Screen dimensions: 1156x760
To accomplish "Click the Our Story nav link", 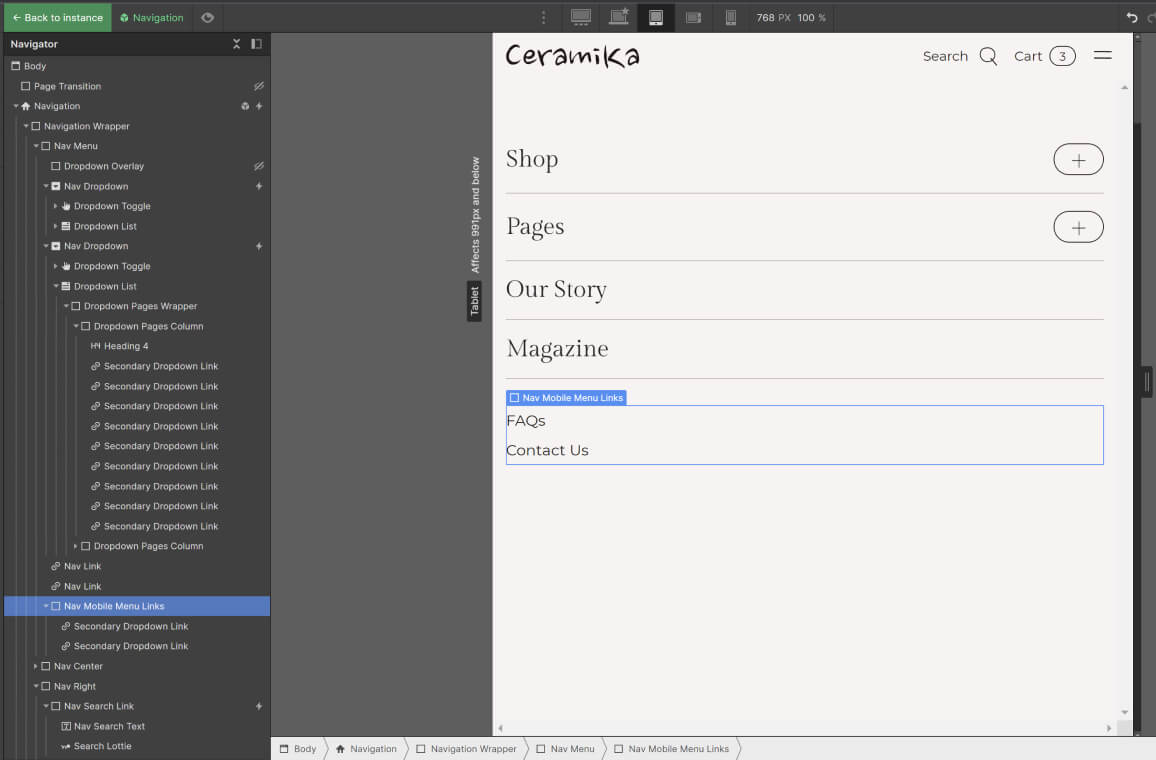I will coord(556,290).
